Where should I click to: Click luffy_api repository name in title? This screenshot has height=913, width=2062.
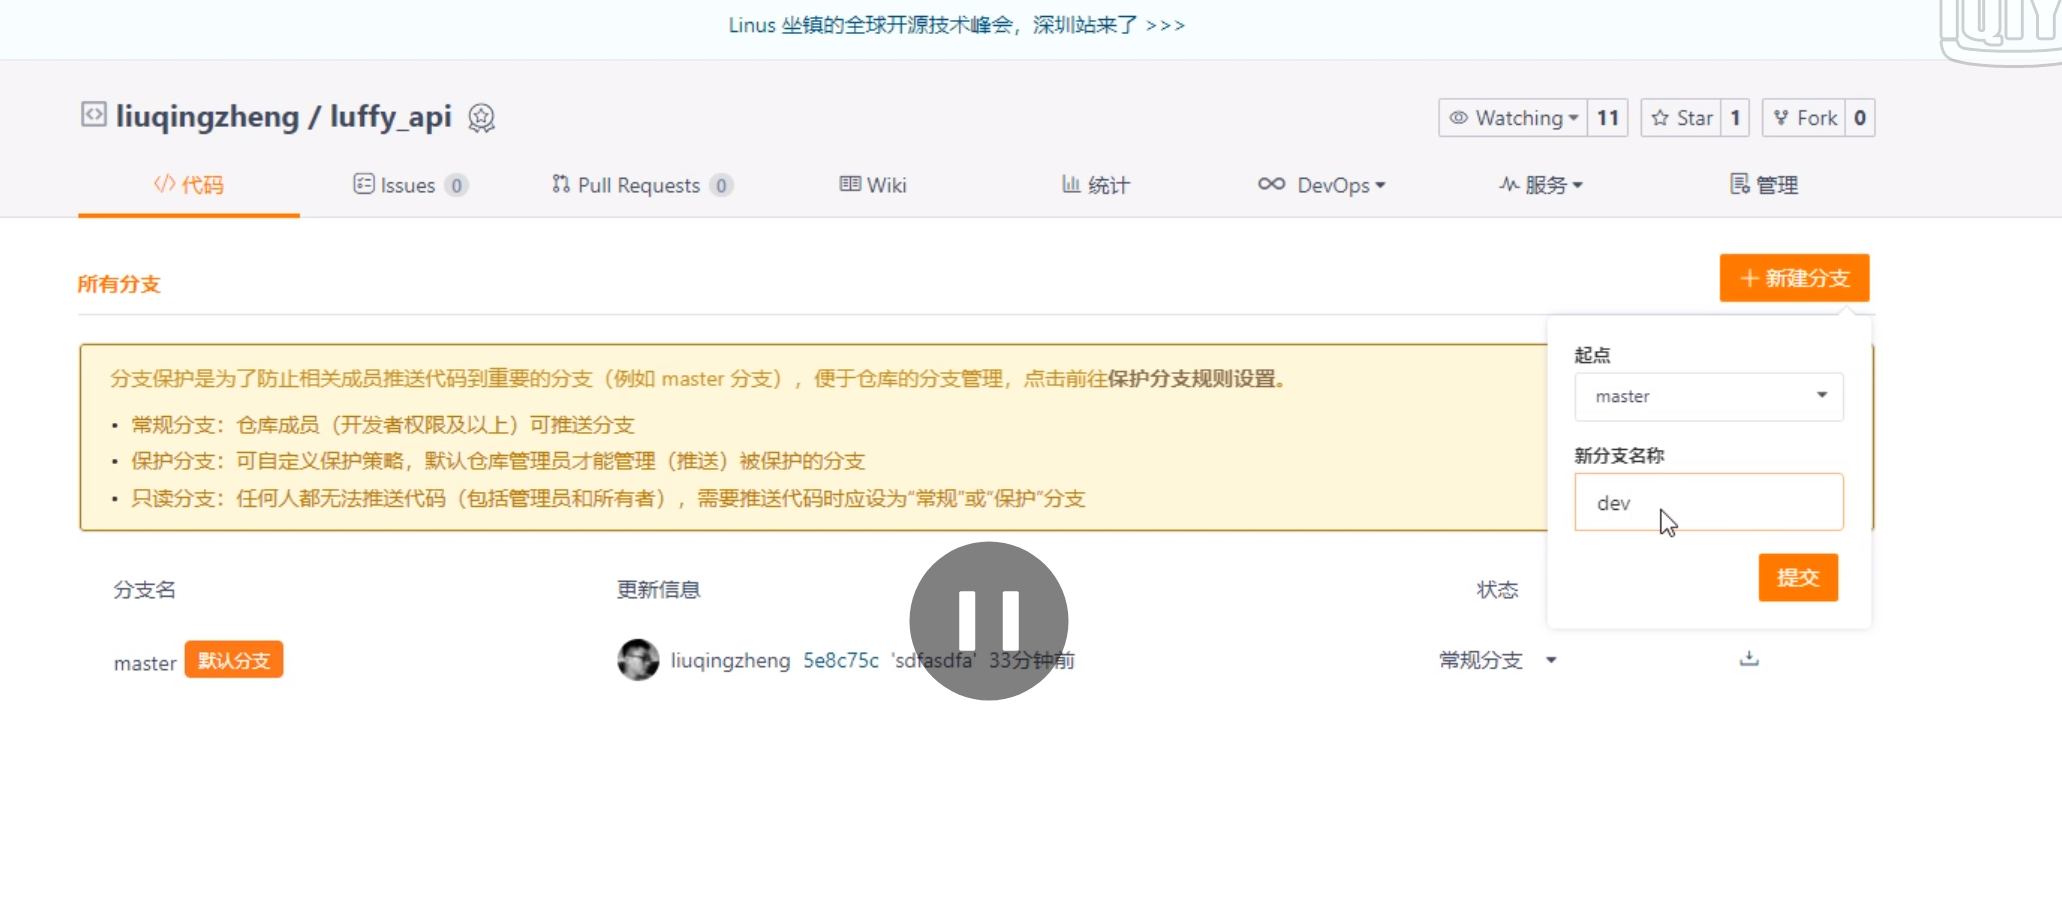pos(391,116)
